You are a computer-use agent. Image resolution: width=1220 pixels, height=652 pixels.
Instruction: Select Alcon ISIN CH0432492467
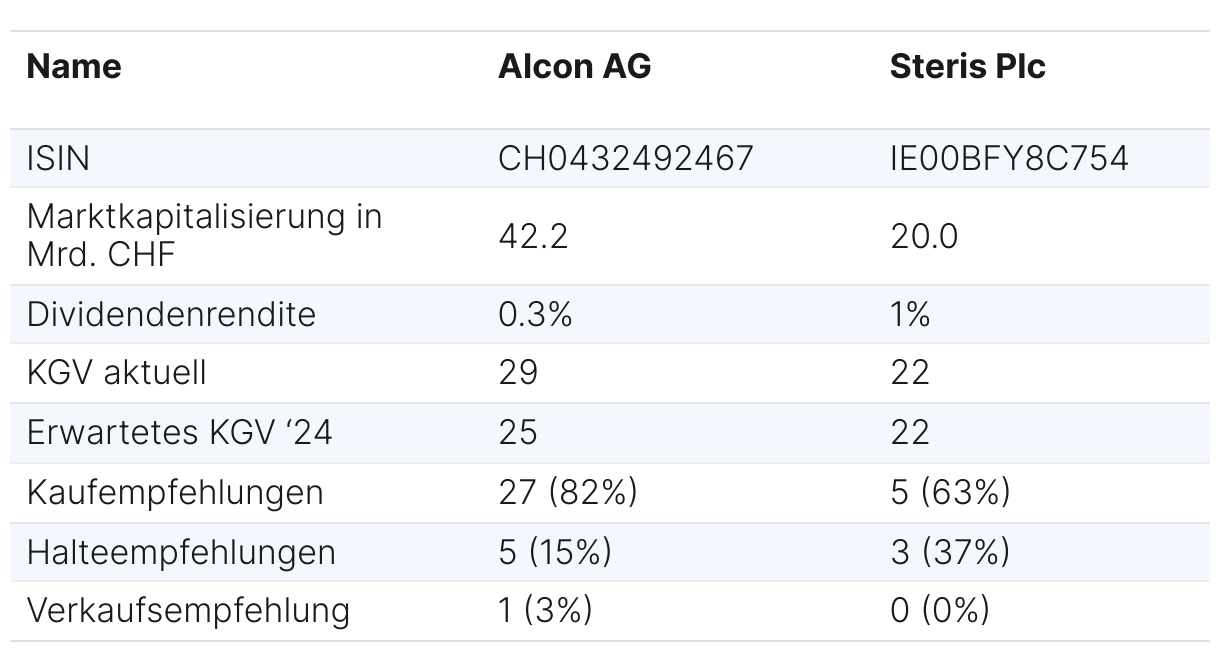tap(625, 158)
